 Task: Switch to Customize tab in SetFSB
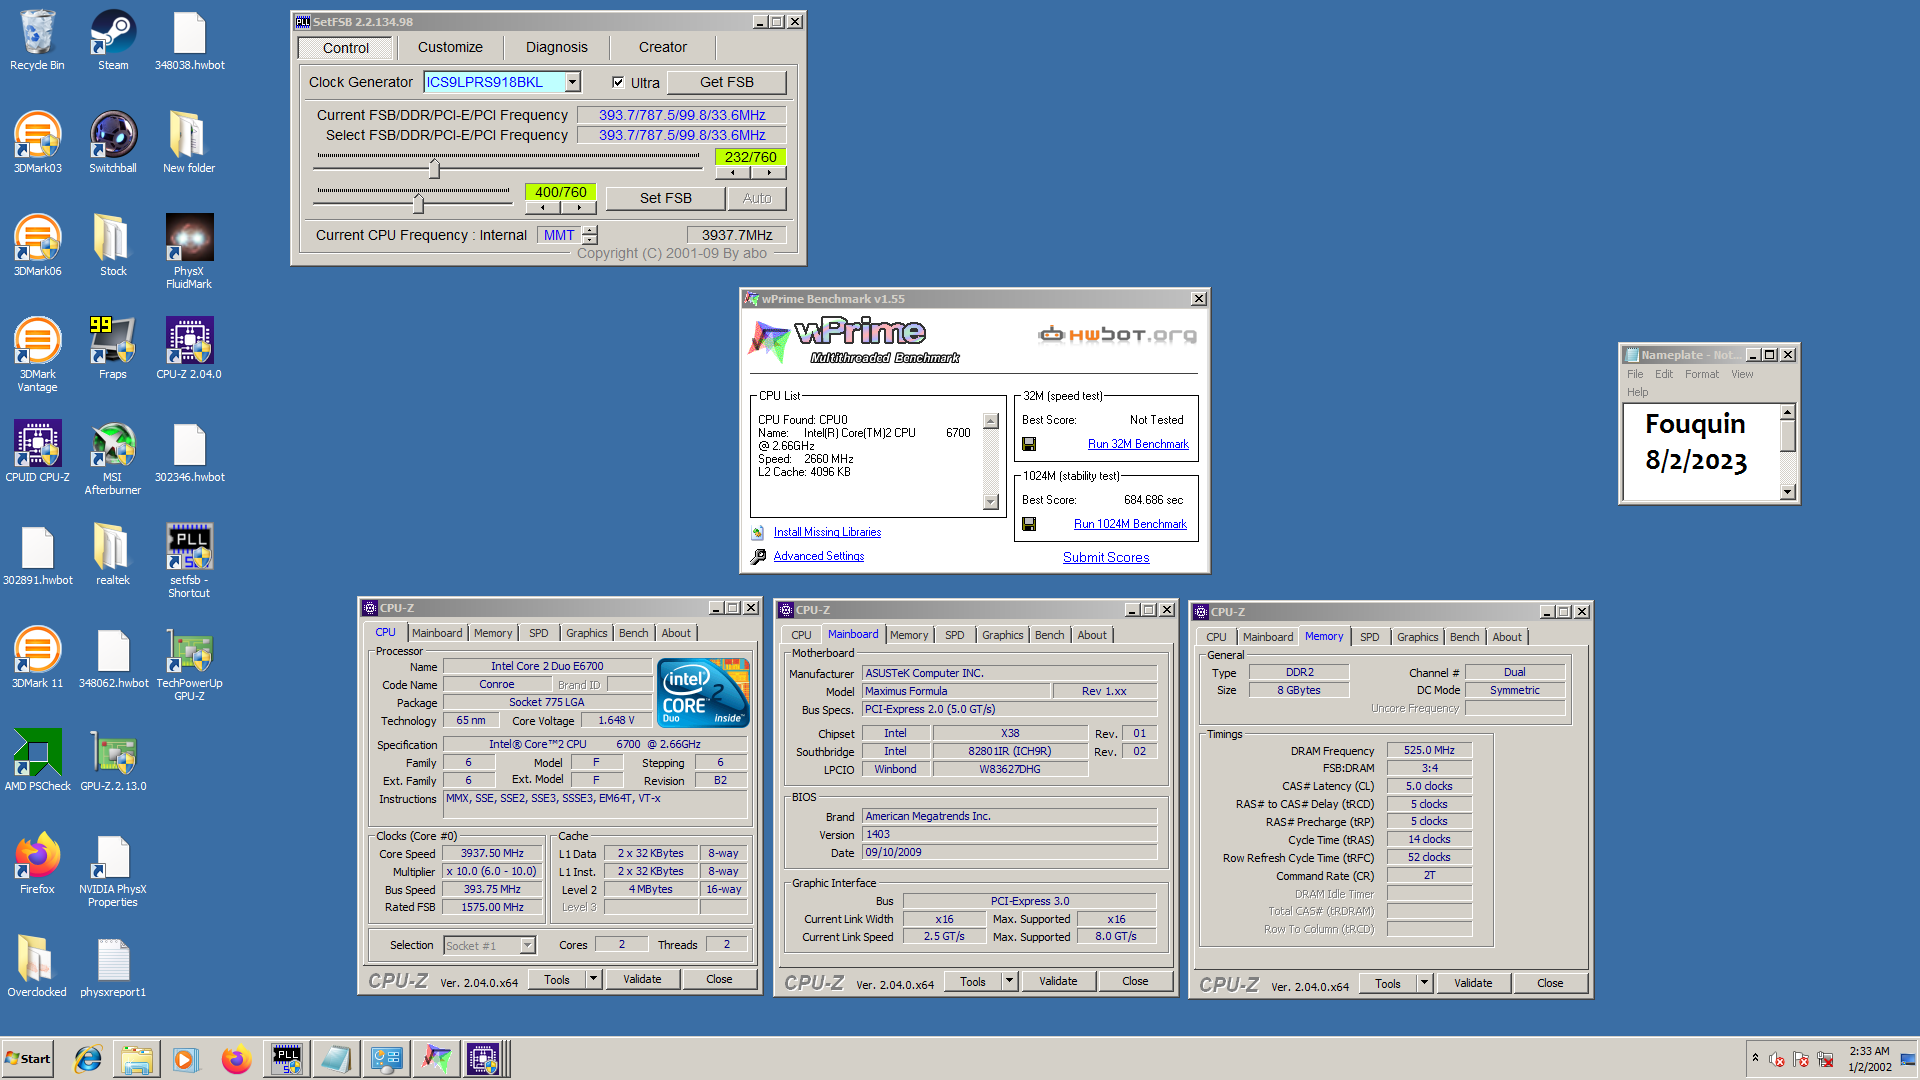tap(450, 47)
